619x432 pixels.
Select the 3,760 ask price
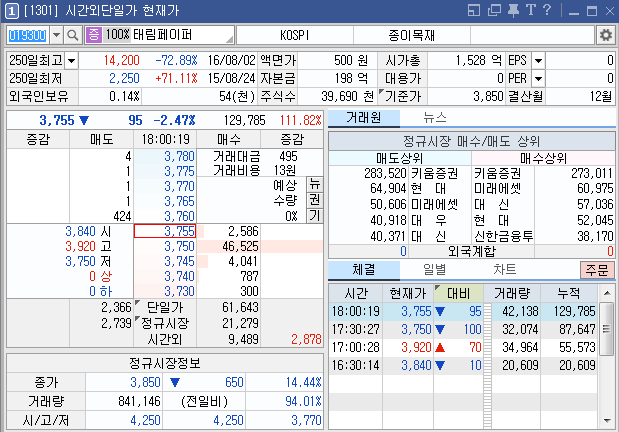click(x=165, y=216)
